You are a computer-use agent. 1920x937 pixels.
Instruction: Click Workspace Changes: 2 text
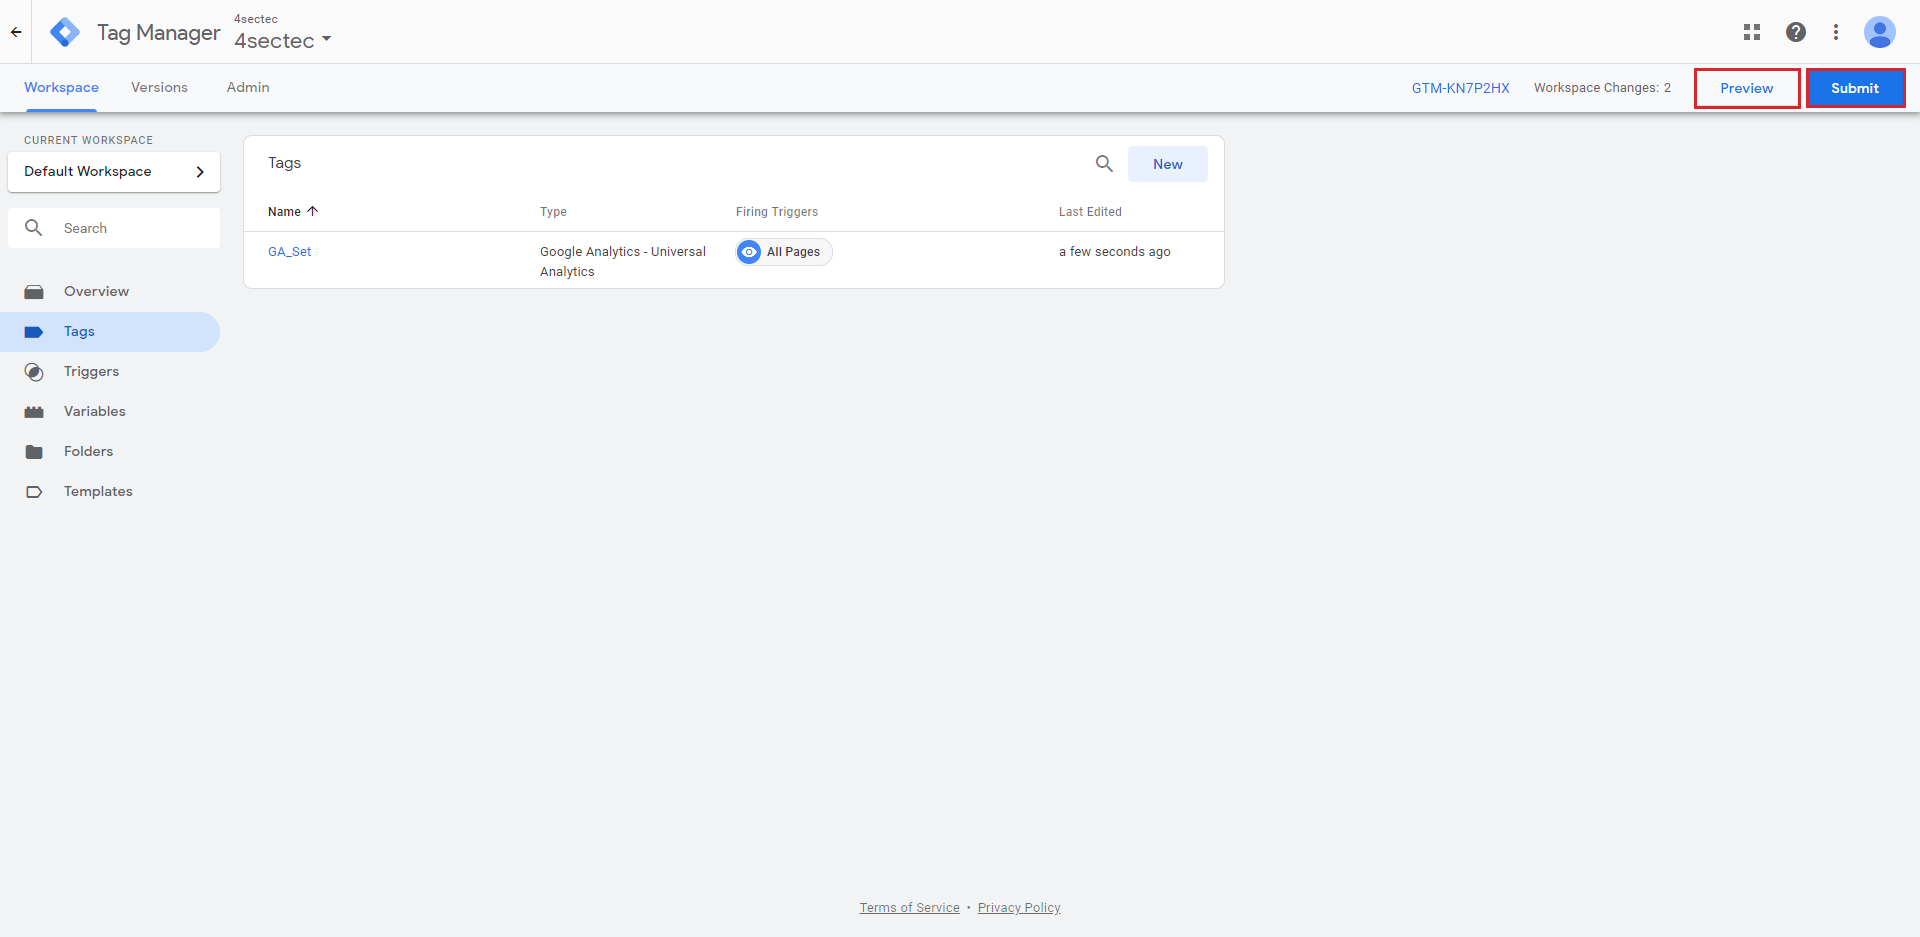click(x=1602, y=88)
